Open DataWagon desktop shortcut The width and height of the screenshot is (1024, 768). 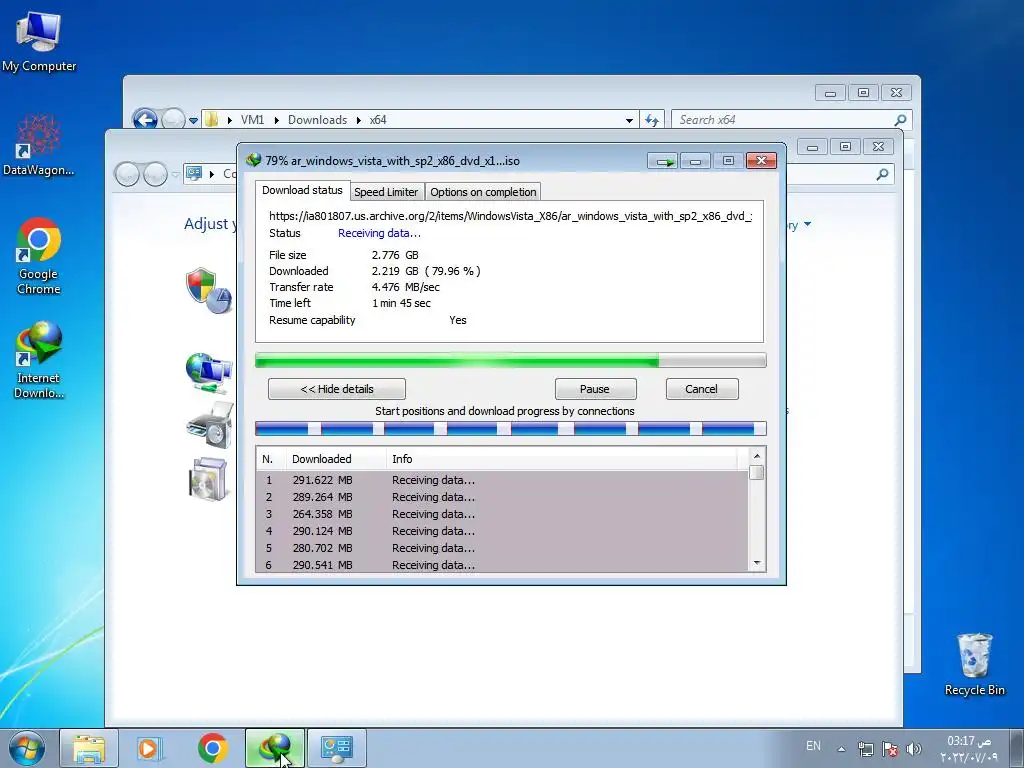click(39, 146)
